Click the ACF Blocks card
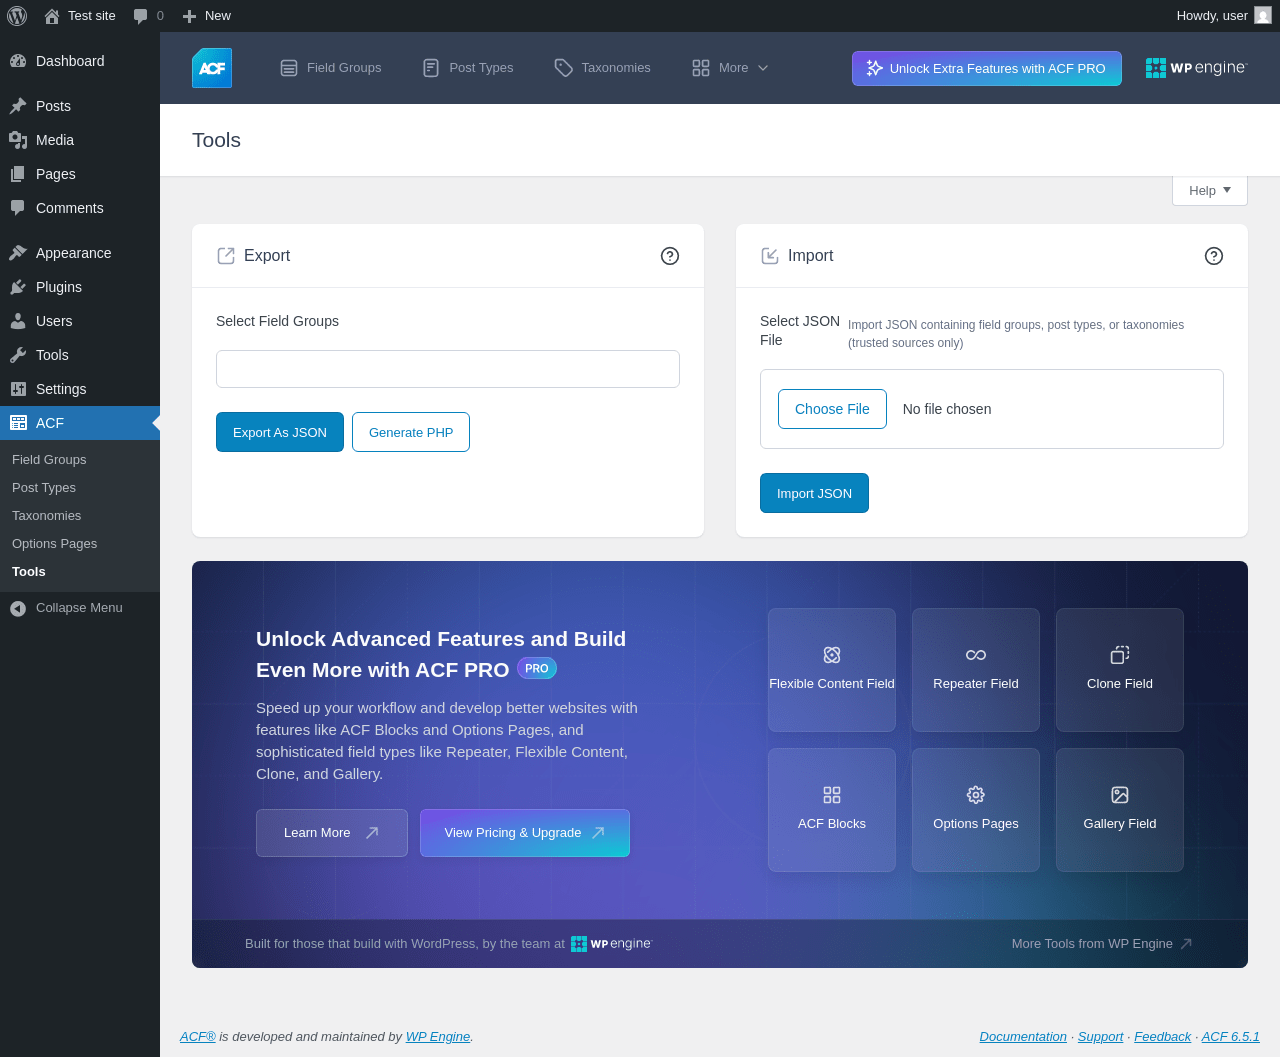Viewport: 1280px width, 1057px height. (832, 810)
